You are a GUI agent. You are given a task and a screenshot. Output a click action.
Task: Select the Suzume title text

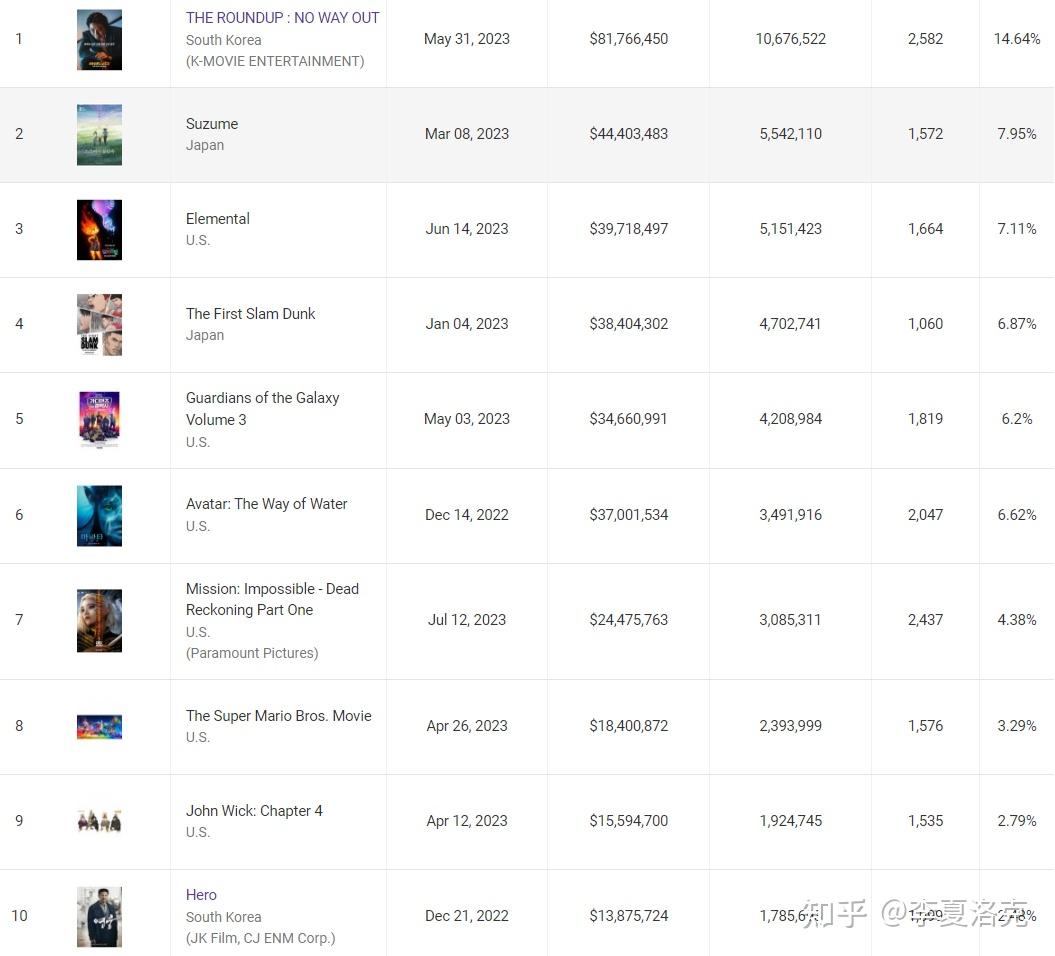point(212,124)
